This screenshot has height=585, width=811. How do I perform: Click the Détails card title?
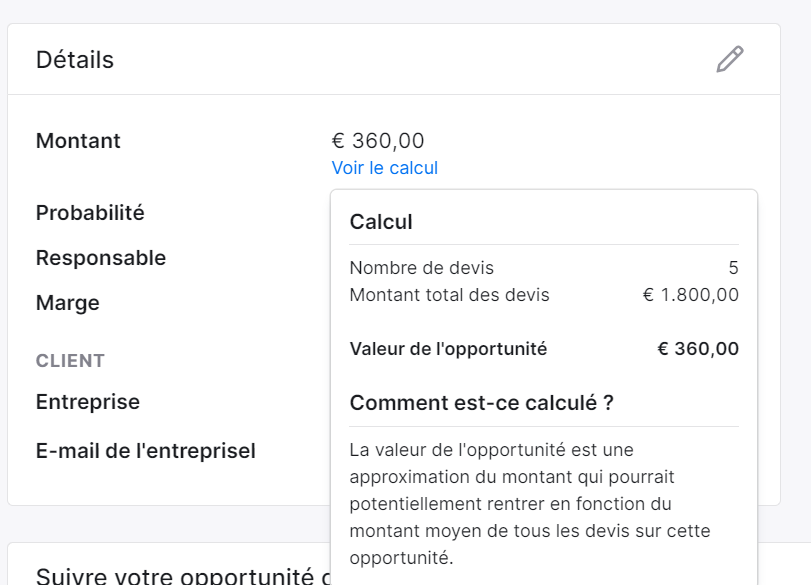pyautogui.click(x=74, y=59)
